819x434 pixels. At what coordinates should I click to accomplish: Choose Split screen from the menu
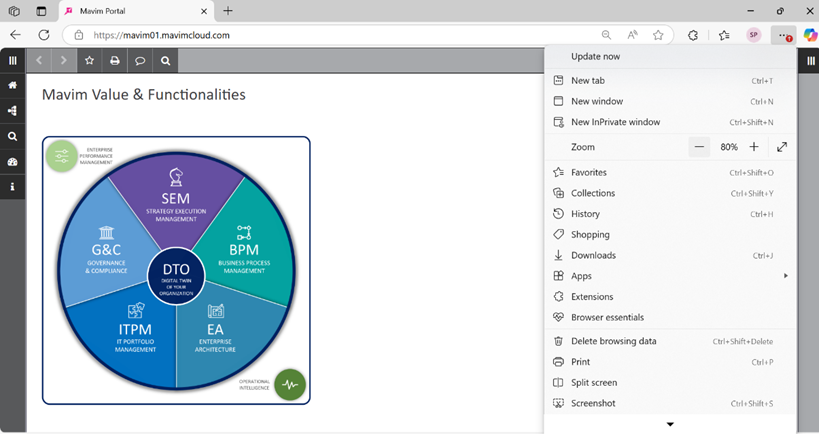click(x=671, y=382)
